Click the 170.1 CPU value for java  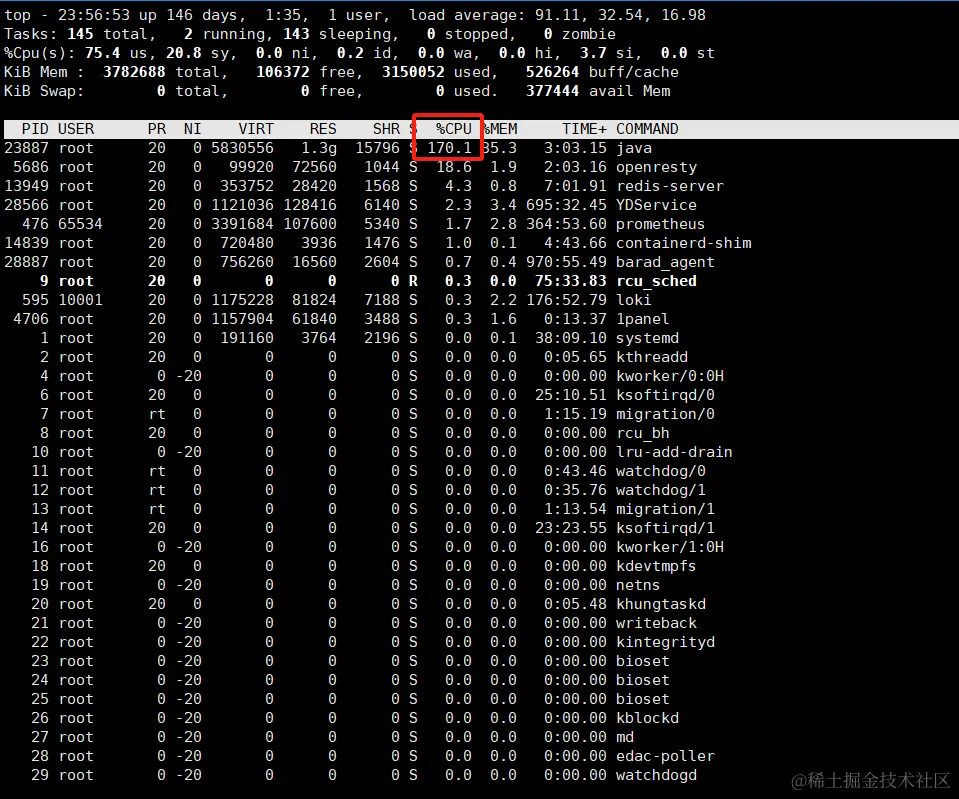coord(450,148)
